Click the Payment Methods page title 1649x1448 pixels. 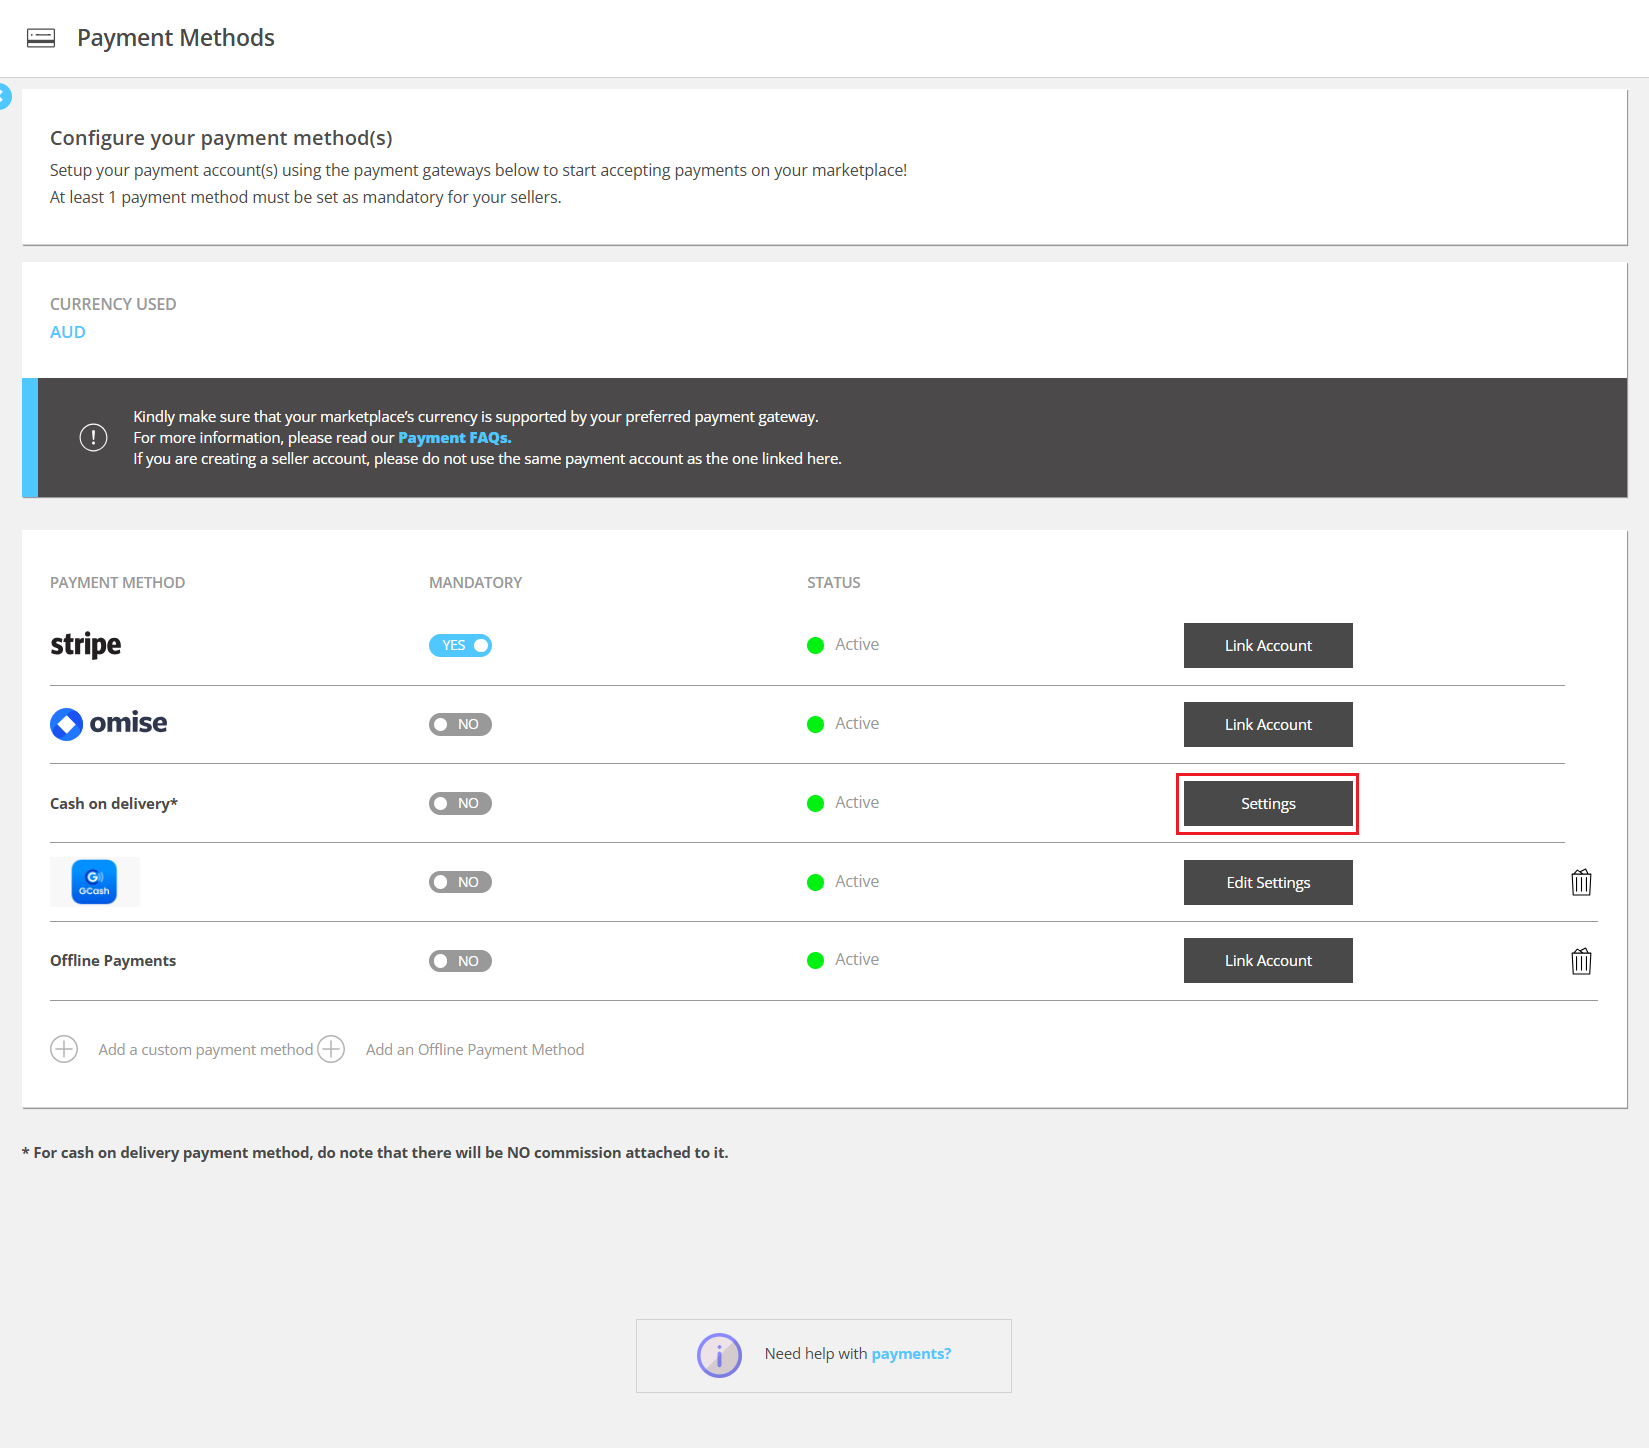(x=176, y=38)
